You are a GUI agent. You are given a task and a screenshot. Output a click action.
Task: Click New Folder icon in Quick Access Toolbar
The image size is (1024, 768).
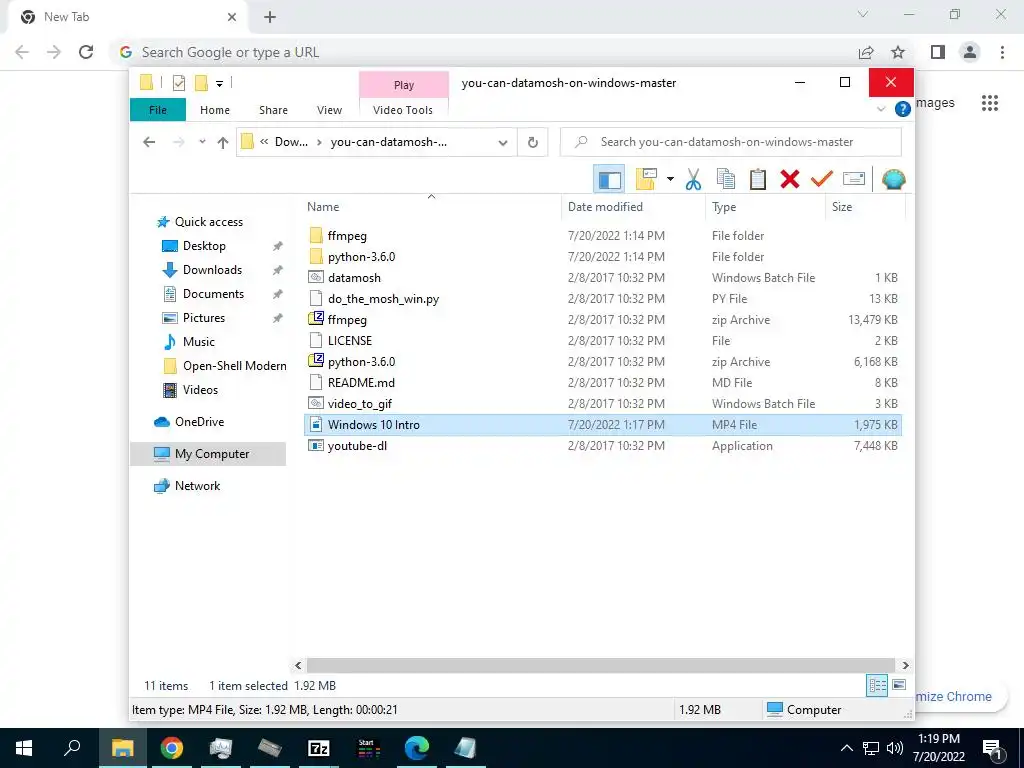201,83
